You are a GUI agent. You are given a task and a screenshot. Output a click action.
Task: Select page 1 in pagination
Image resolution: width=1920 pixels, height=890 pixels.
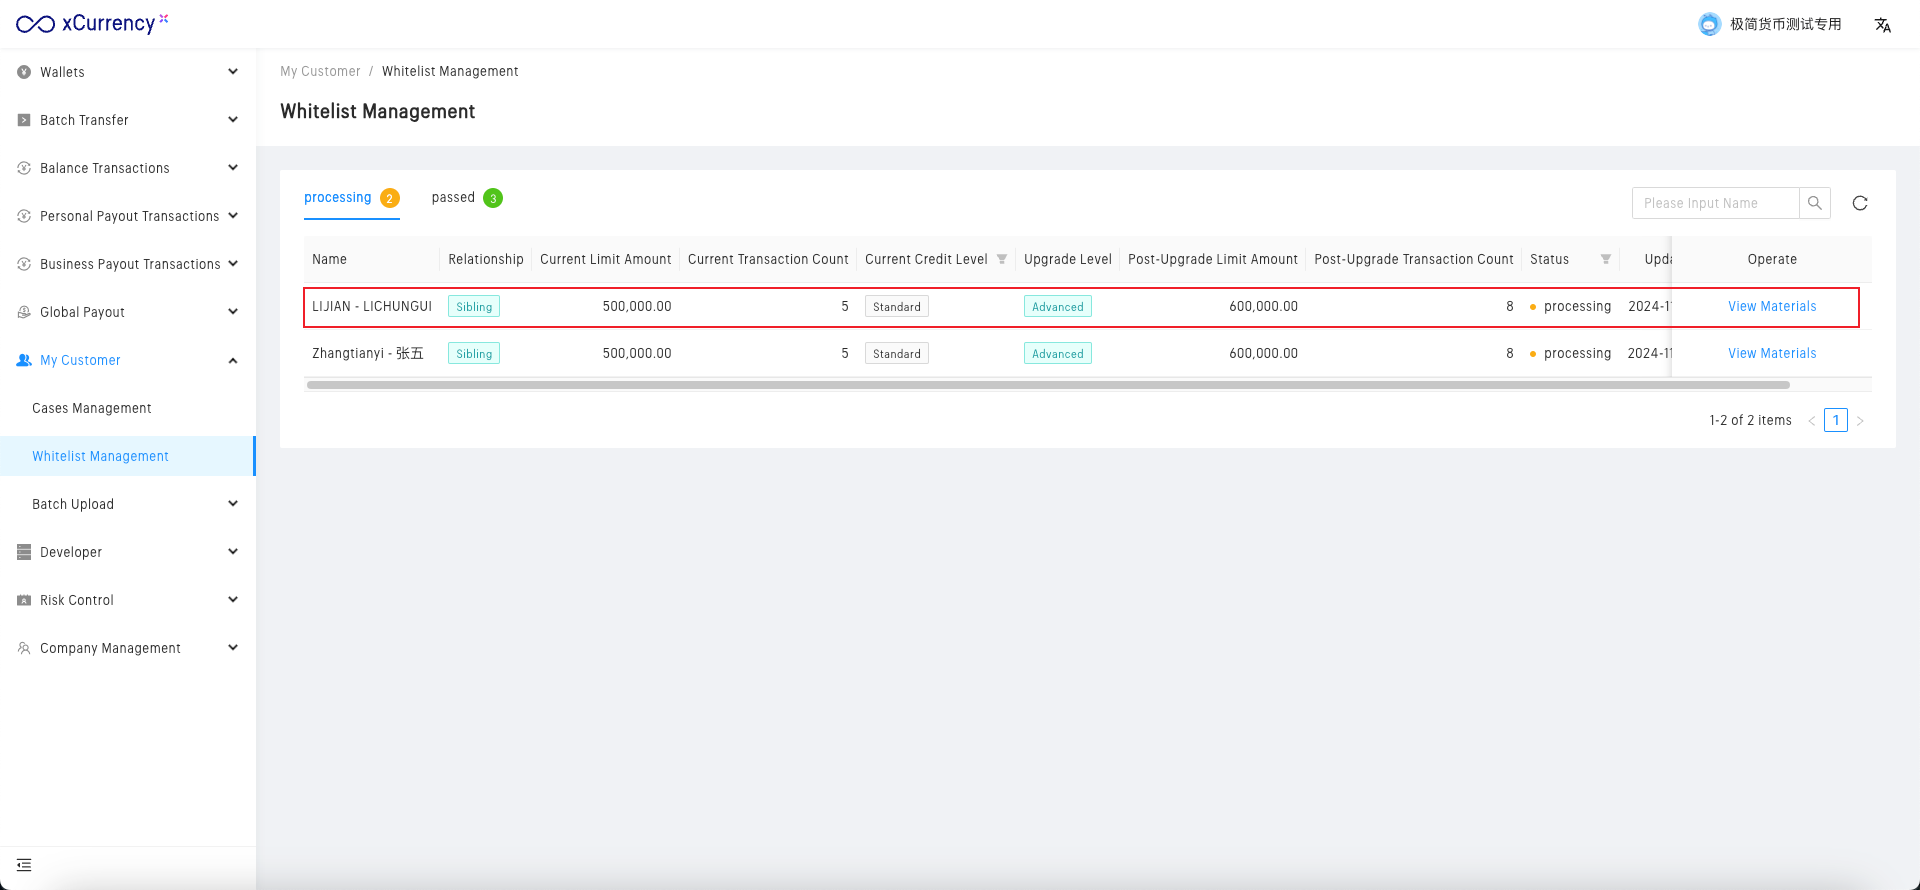[x=1836, y=421]
